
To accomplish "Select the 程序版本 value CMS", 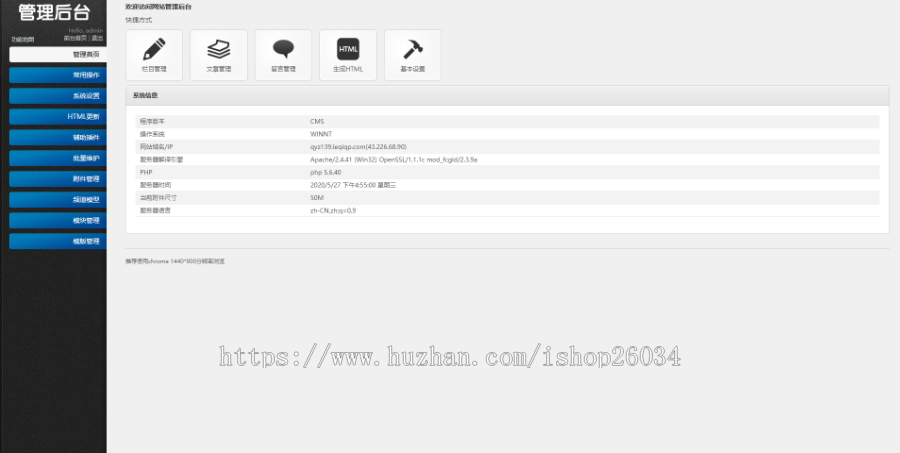I will pos(317,122).
